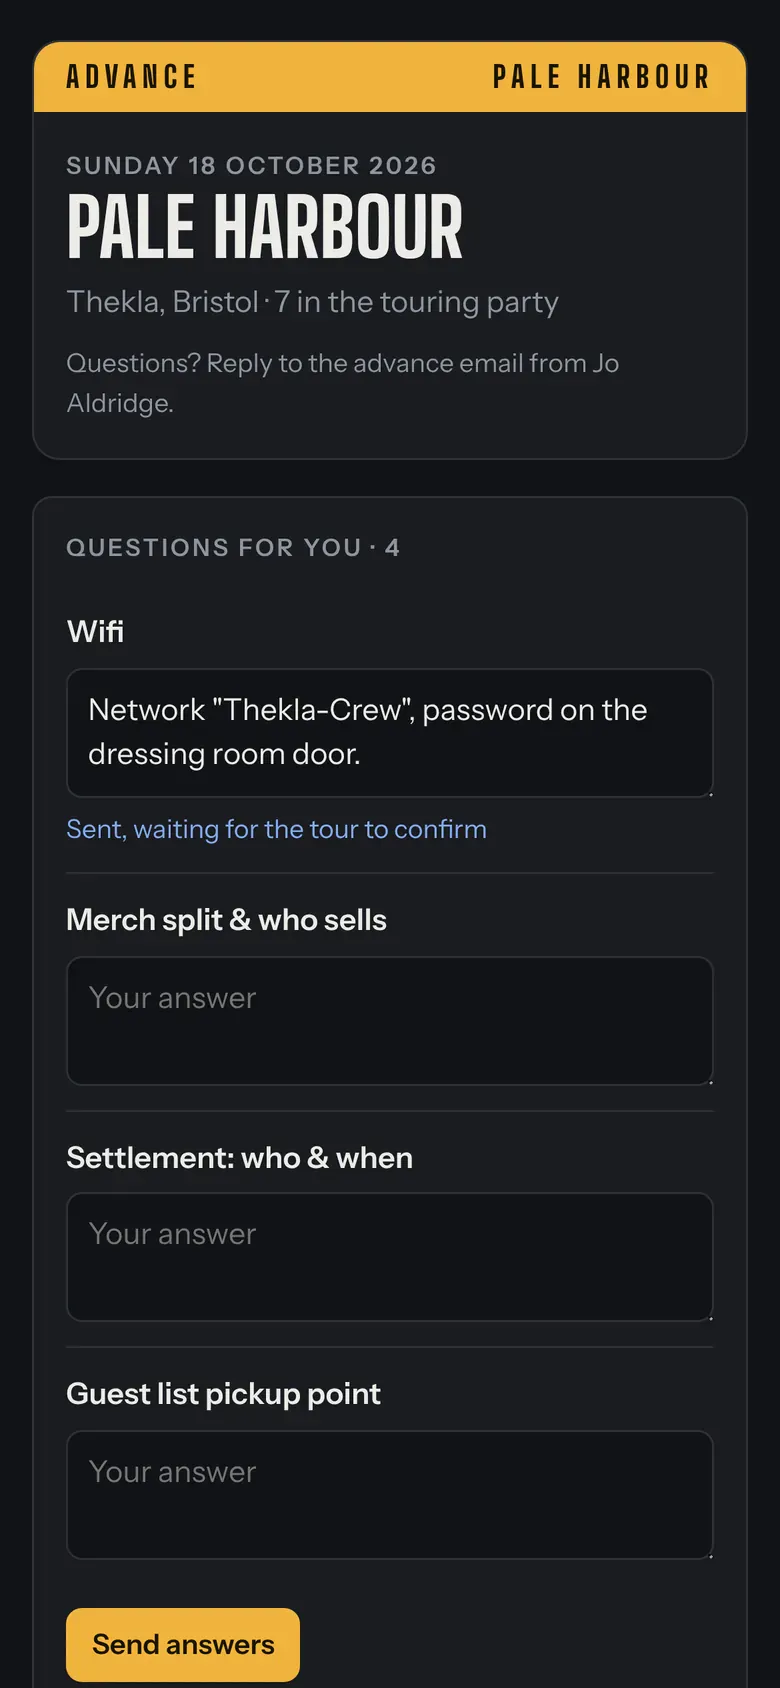Focus the Wifi answer text box
The width and height of the screenshot is (780, 1688).
[x=390, y=733]
